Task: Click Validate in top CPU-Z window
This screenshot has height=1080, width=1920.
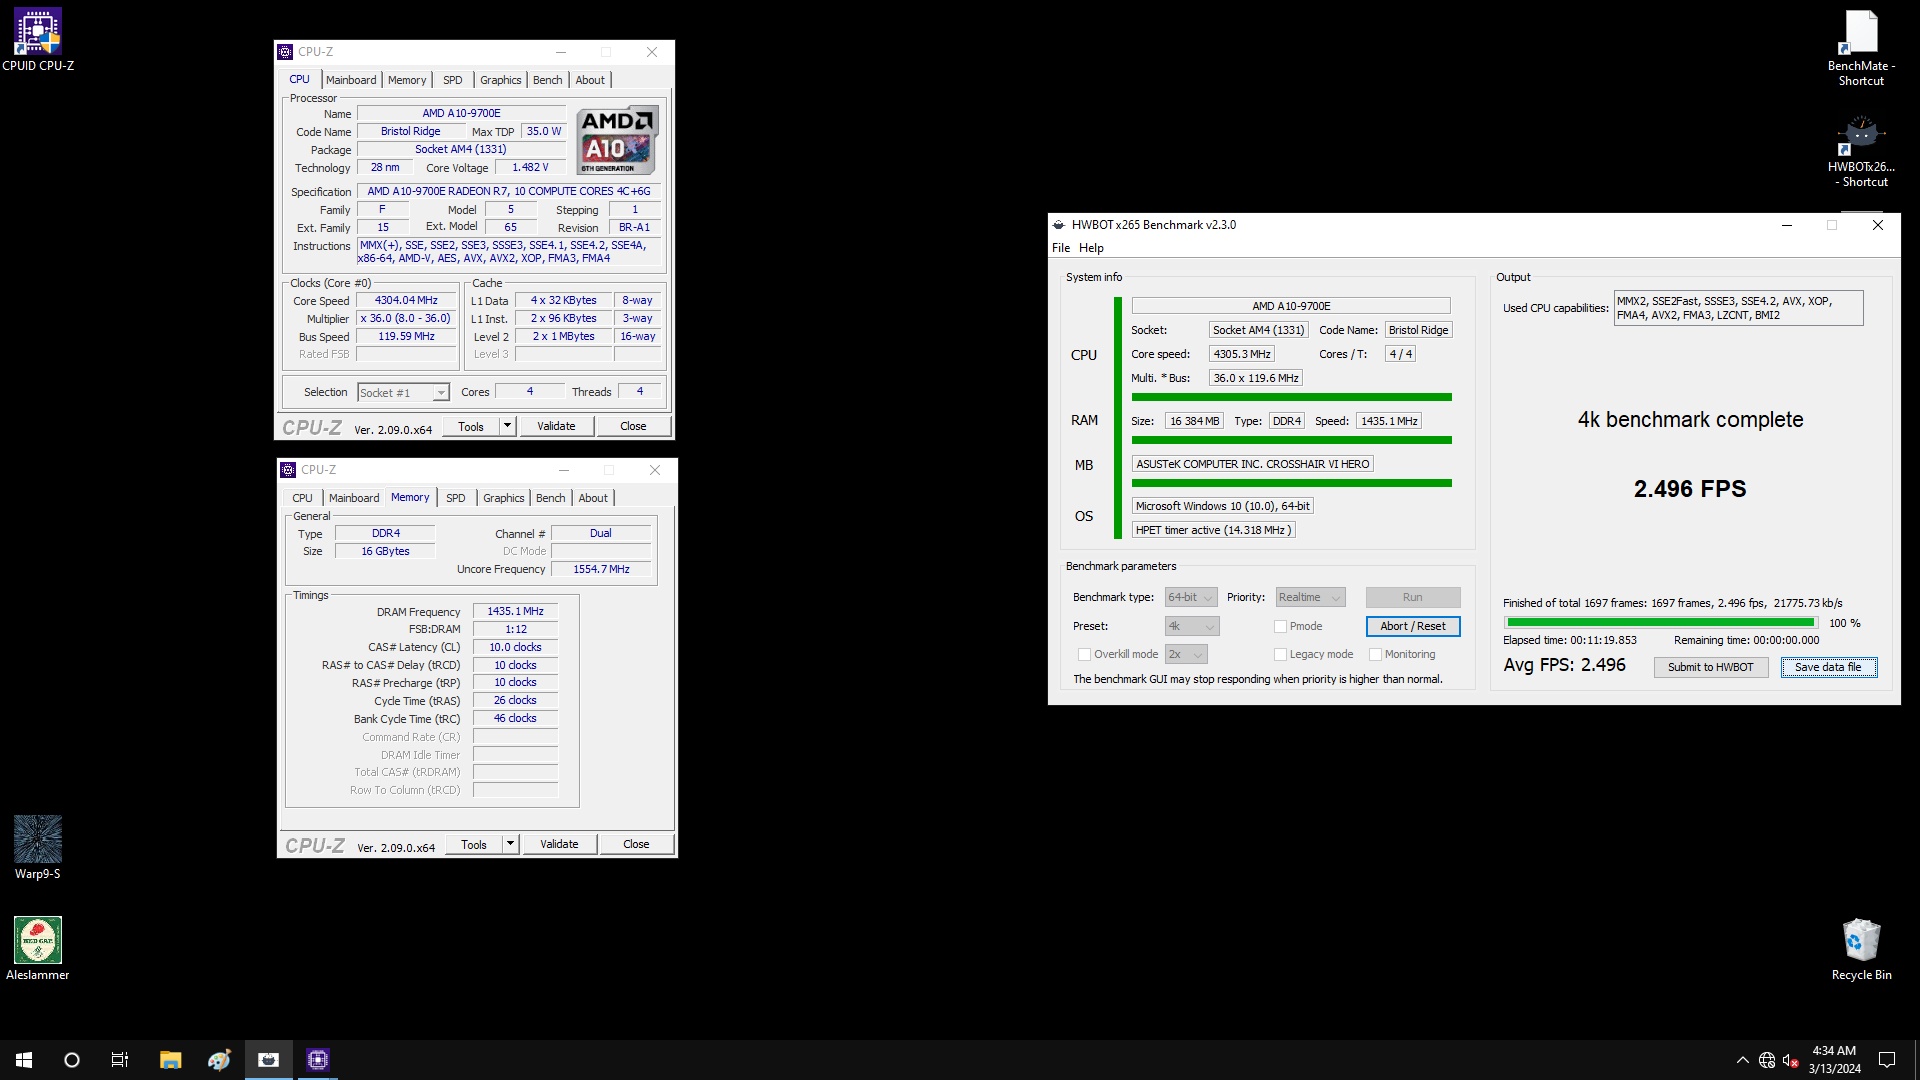Action: [x=556, y=426]
